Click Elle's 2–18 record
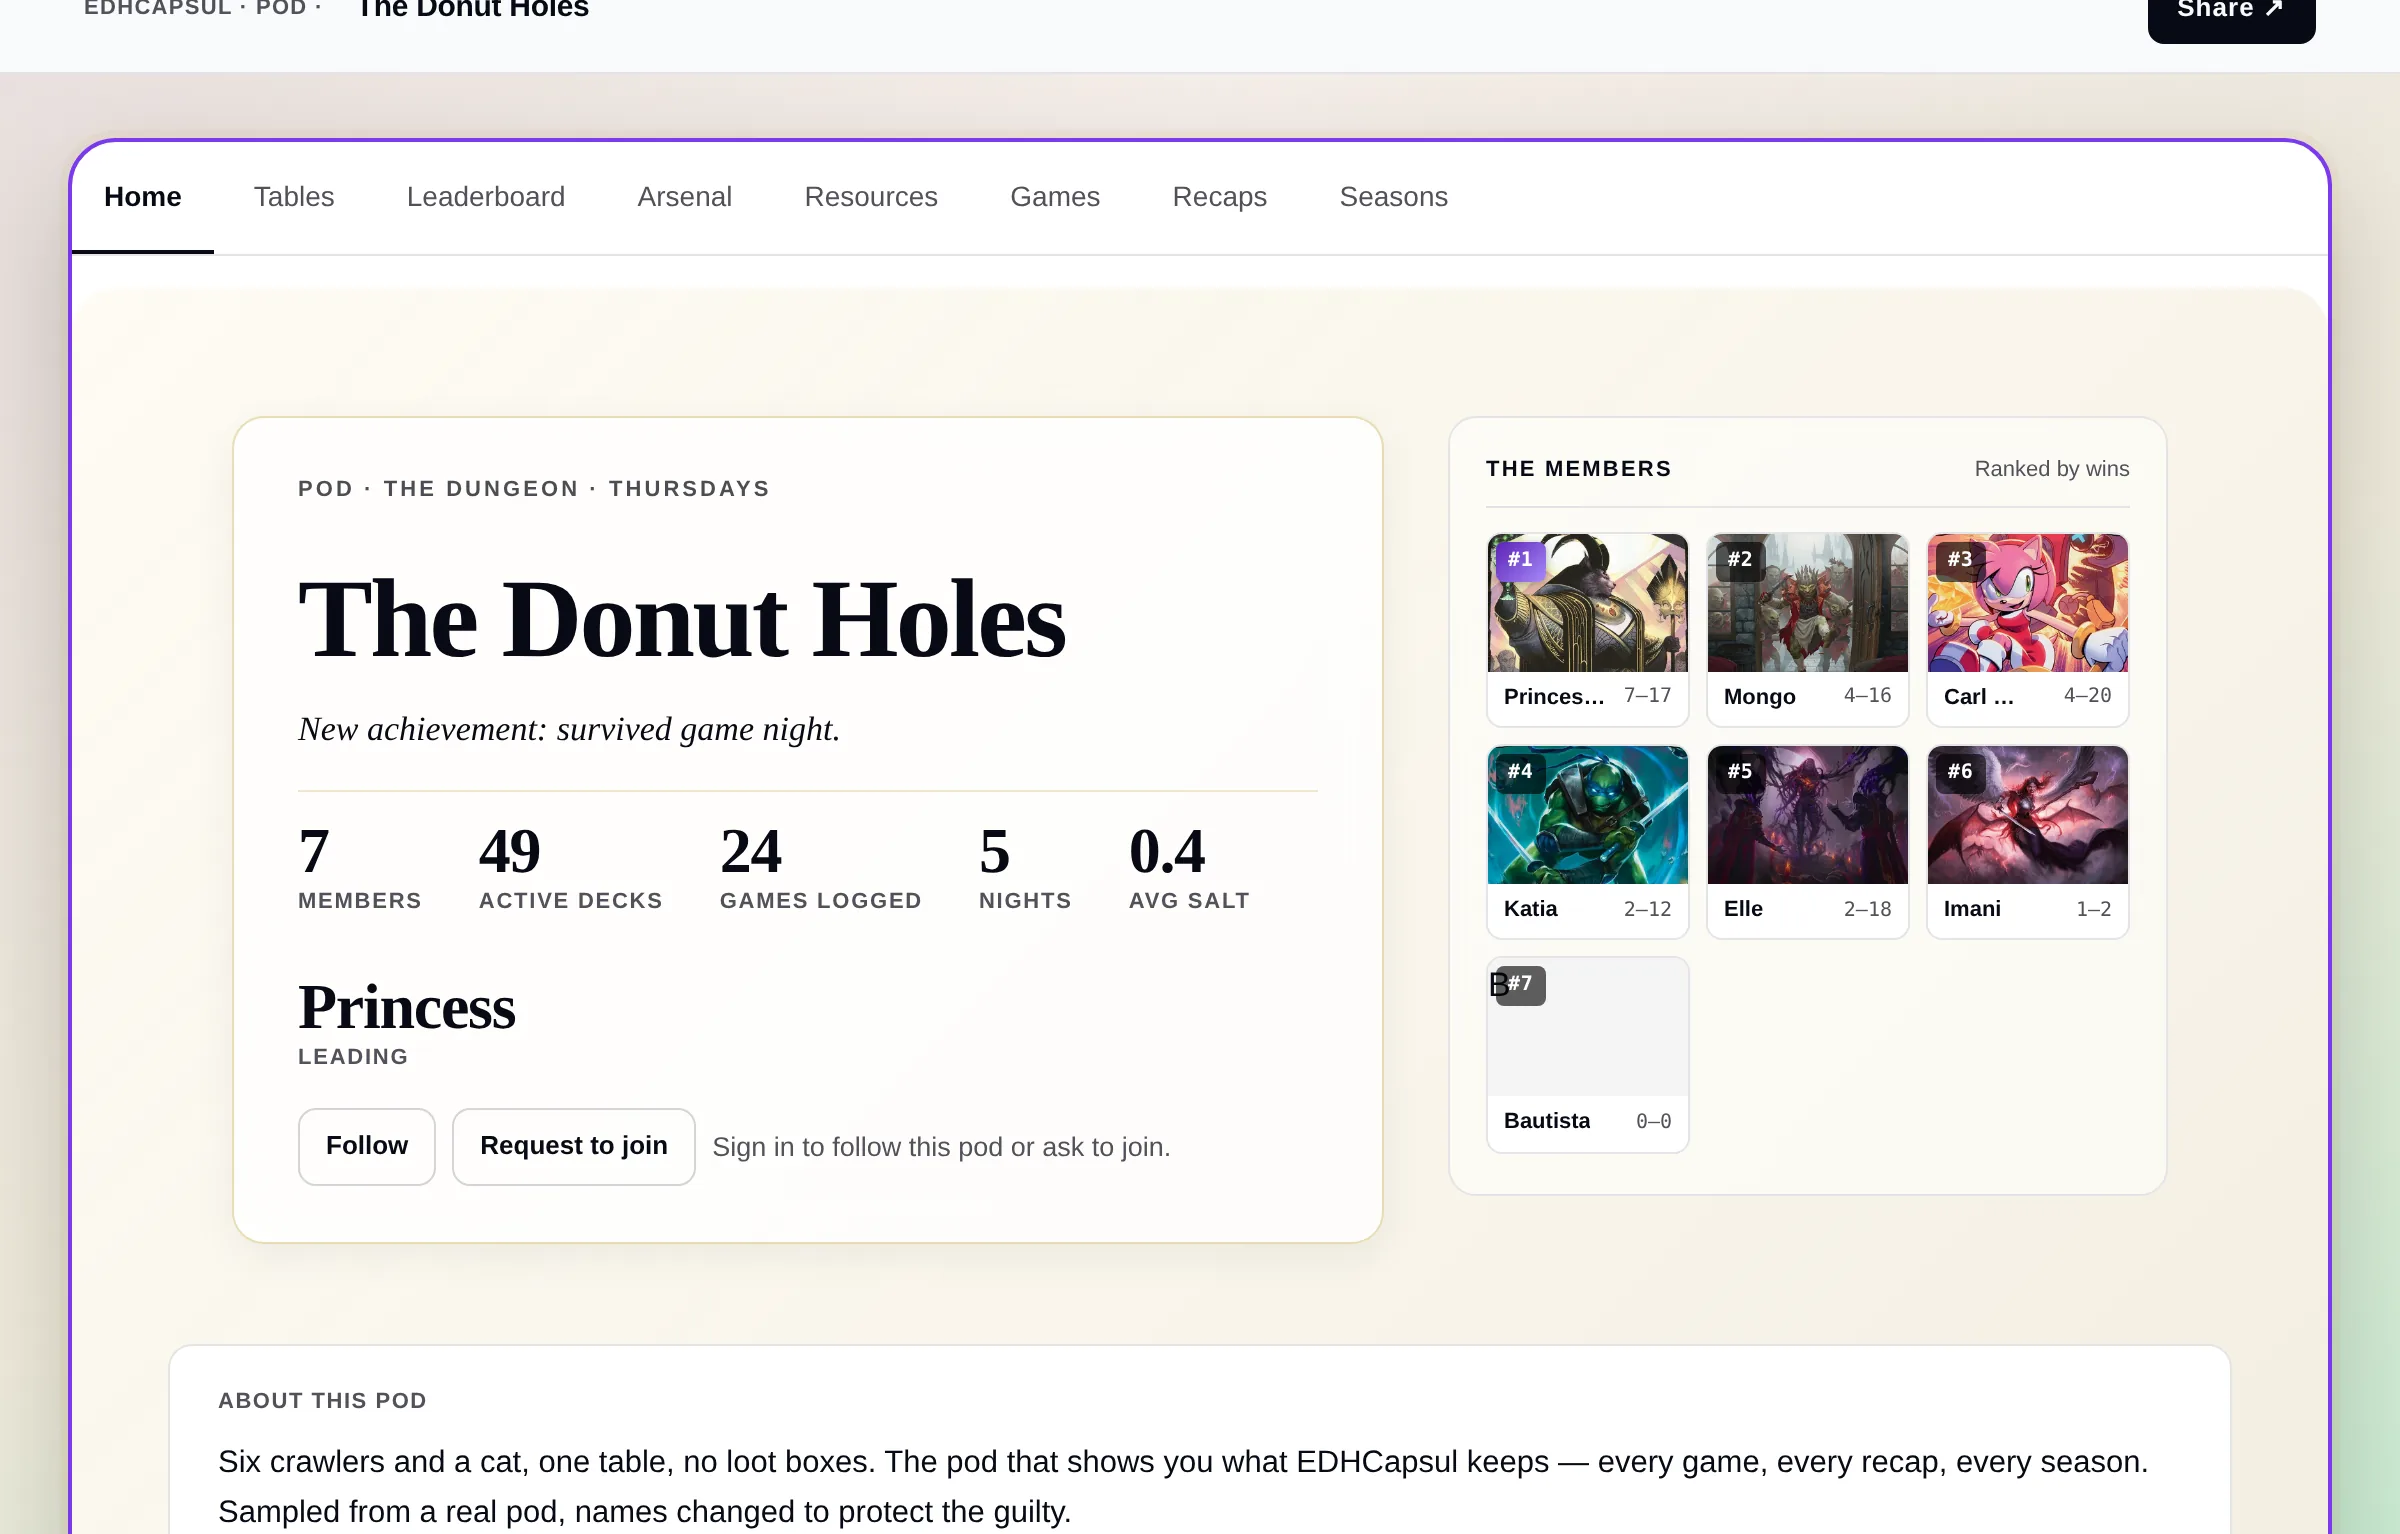 coord(1867,908)
